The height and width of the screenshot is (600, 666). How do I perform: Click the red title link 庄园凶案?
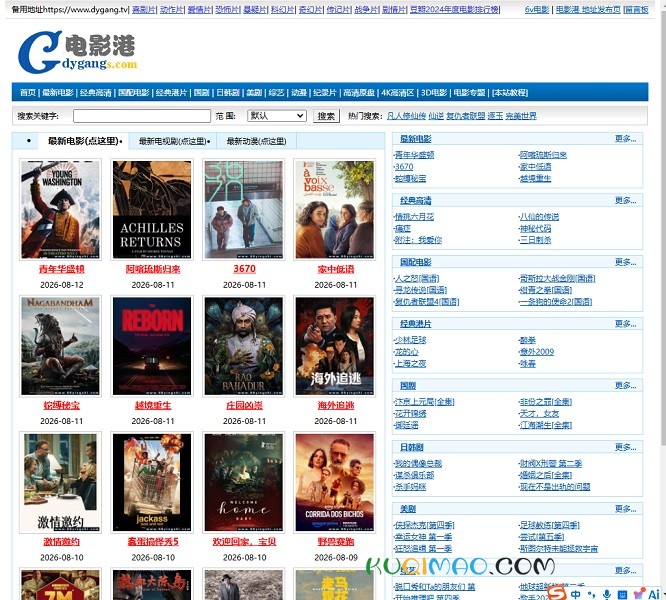coord(244,406)
